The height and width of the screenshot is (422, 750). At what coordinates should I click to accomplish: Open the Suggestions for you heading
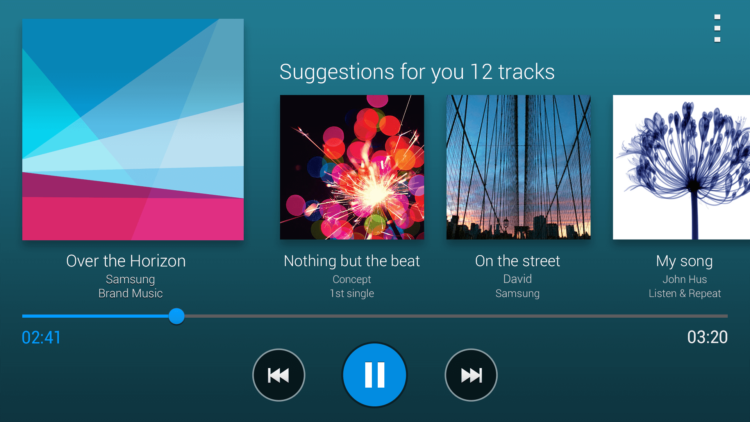pyautogui.click(x=417, y=72)
